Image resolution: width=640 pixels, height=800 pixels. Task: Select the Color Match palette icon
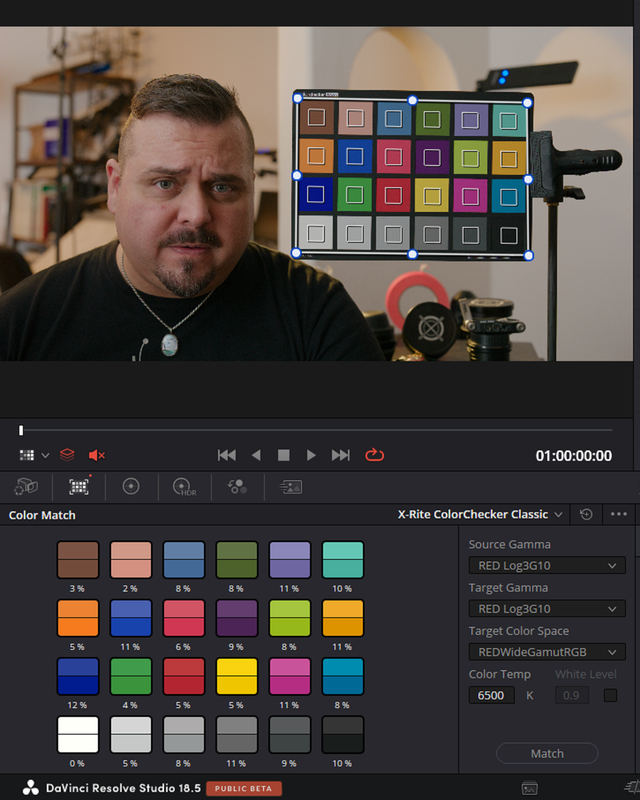pos(79,487)
